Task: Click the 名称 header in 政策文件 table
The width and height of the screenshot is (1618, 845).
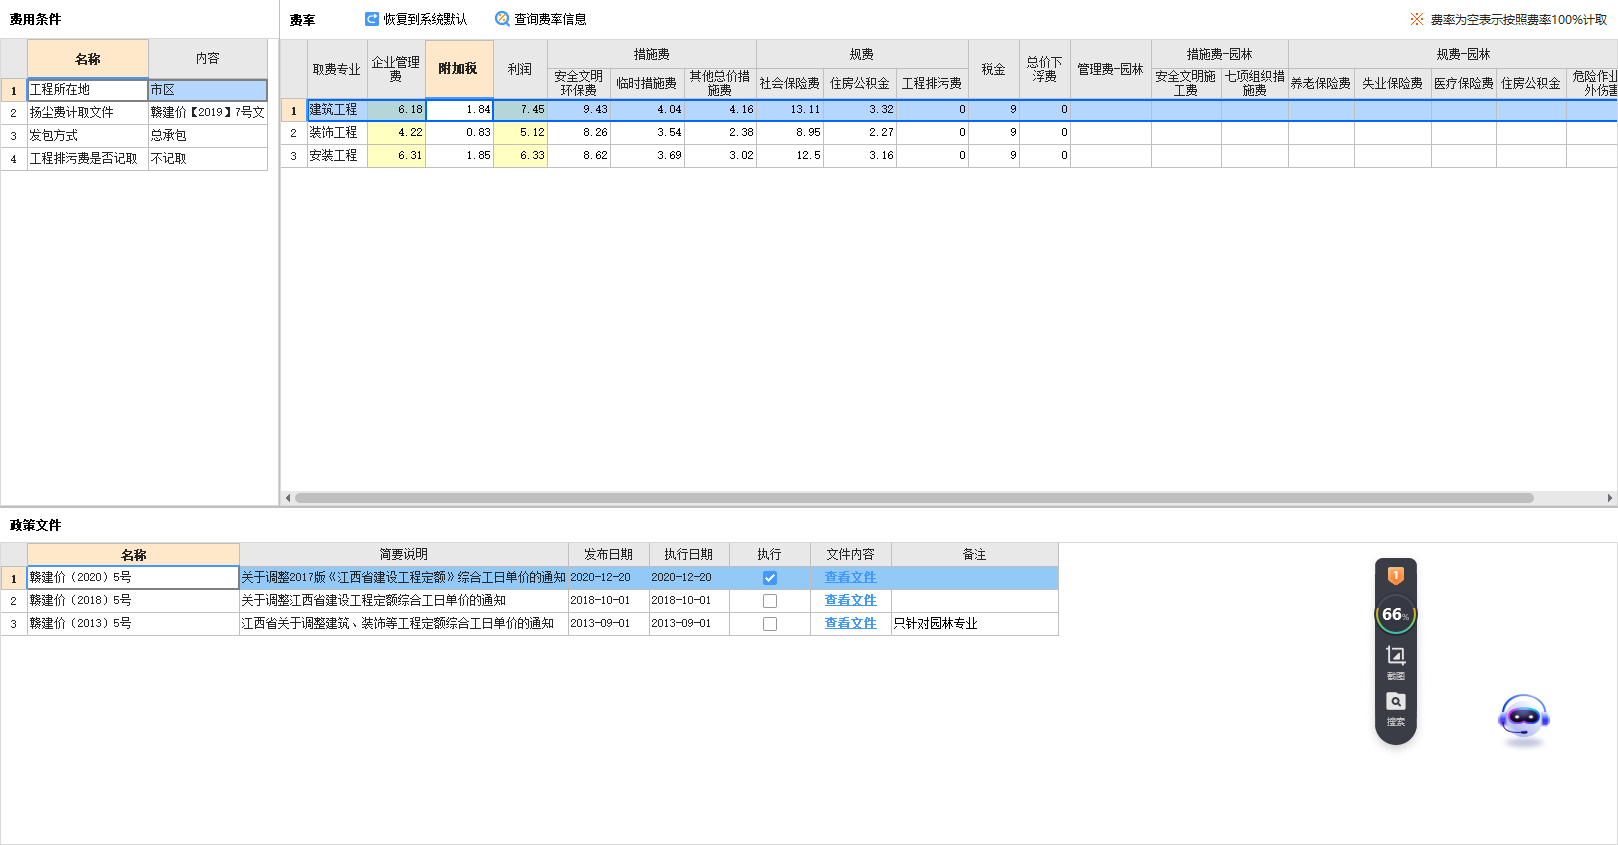Action: click(133, 555)
